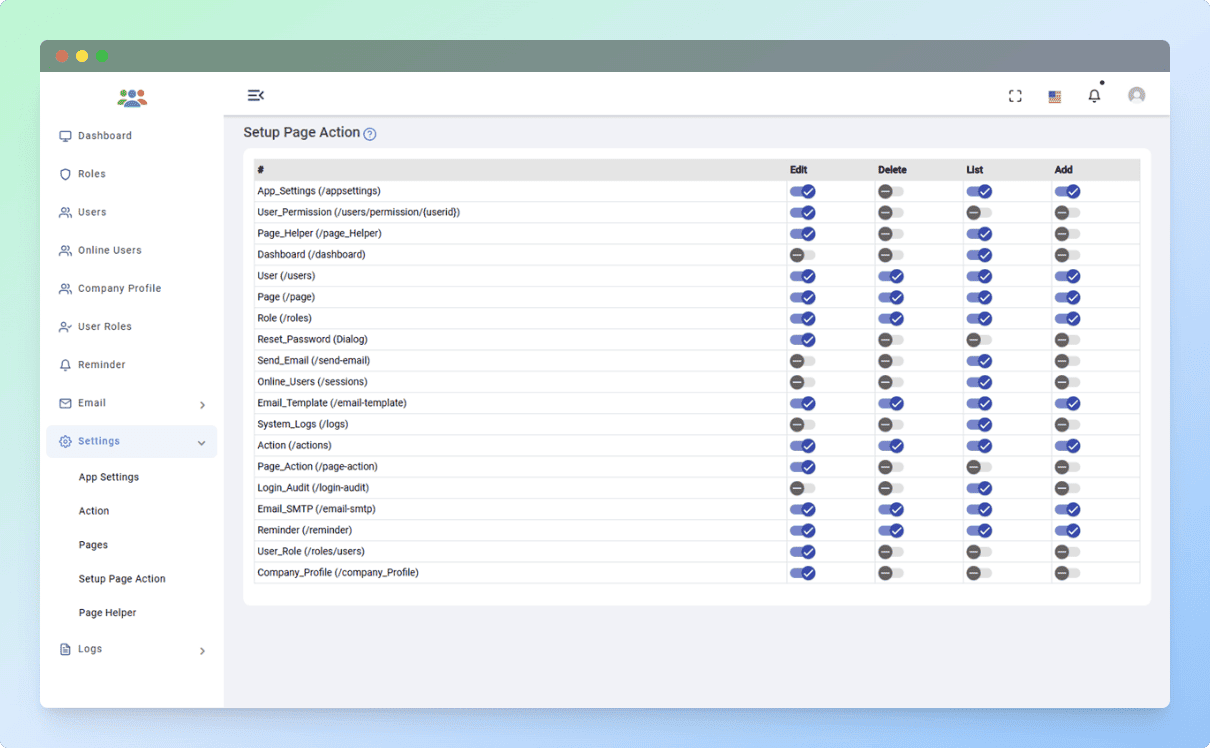Viewport: 1210px width, 748px height.
Task: Click the Users people icon in sidebar
Action: 65,212
